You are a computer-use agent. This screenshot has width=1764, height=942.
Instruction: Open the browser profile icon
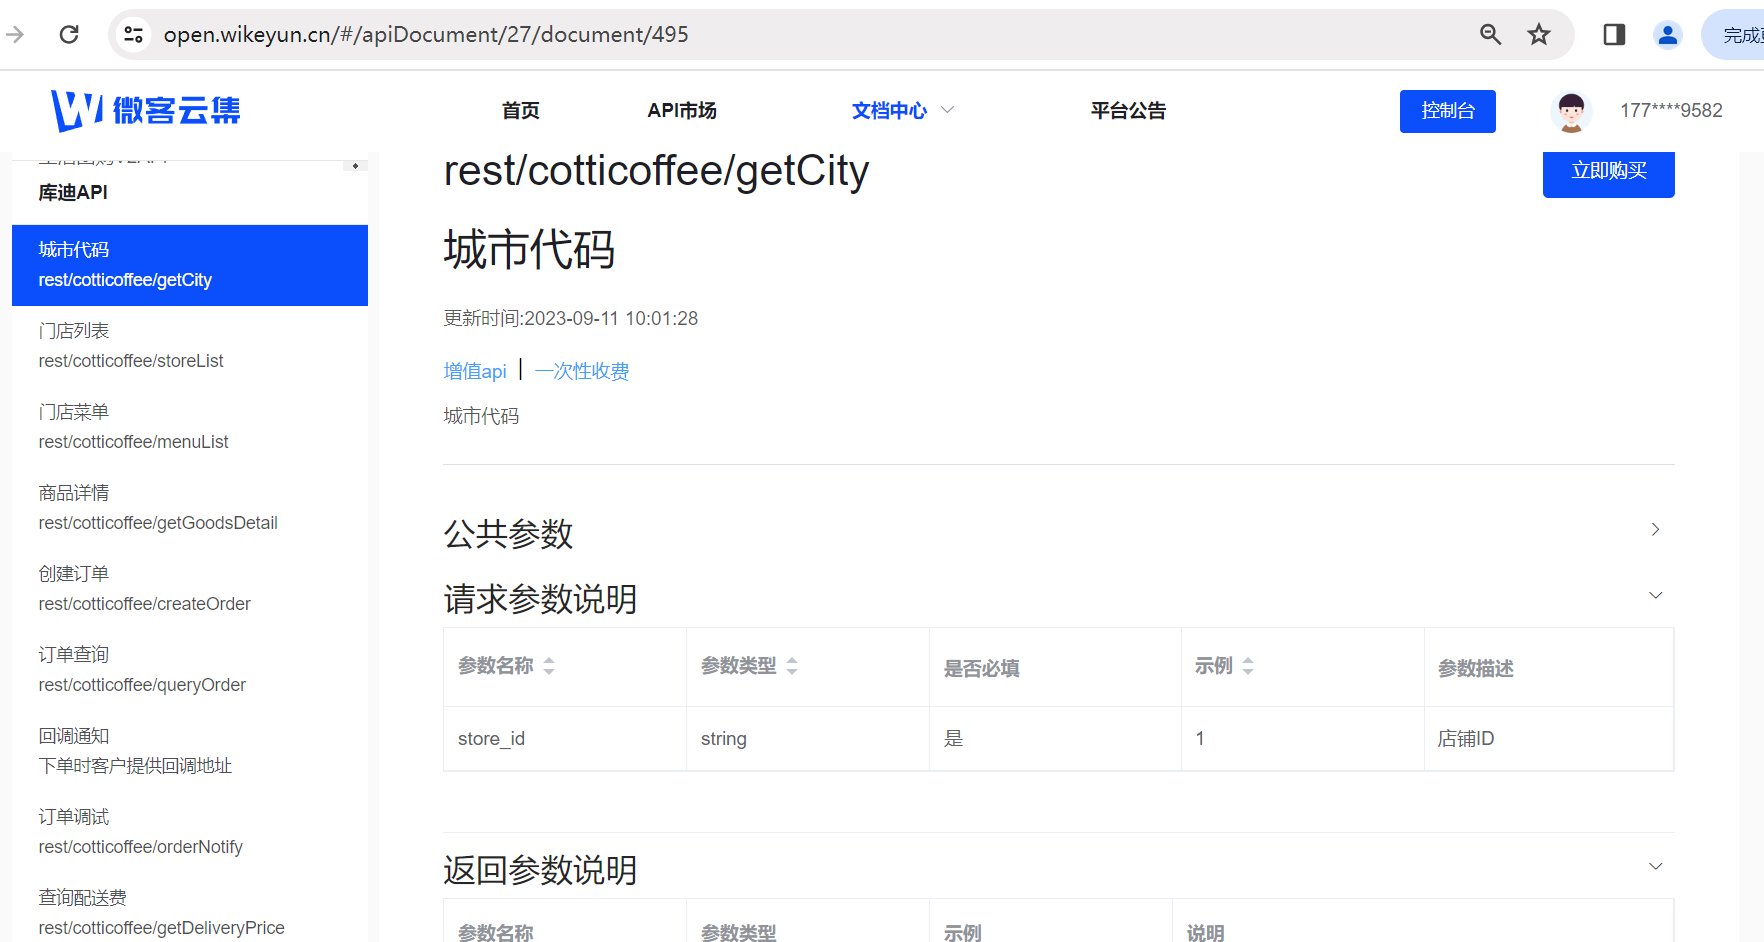click(x=1667, y=35)
